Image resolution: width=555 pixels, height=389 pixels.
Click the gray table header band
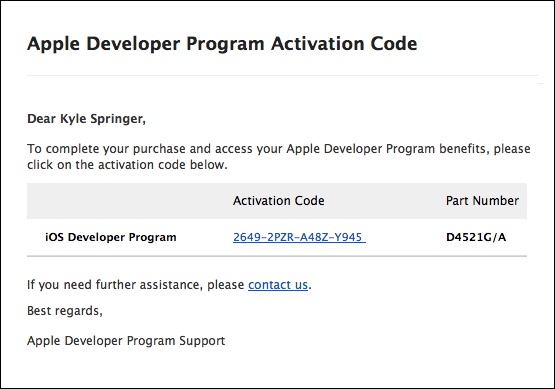coord(277,201)
